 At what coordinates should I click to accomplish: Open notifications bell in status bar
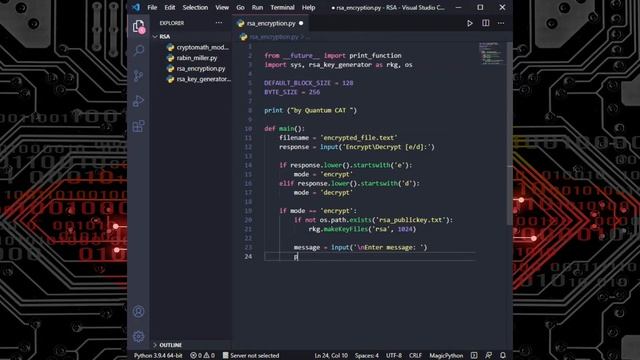(503, 356)
